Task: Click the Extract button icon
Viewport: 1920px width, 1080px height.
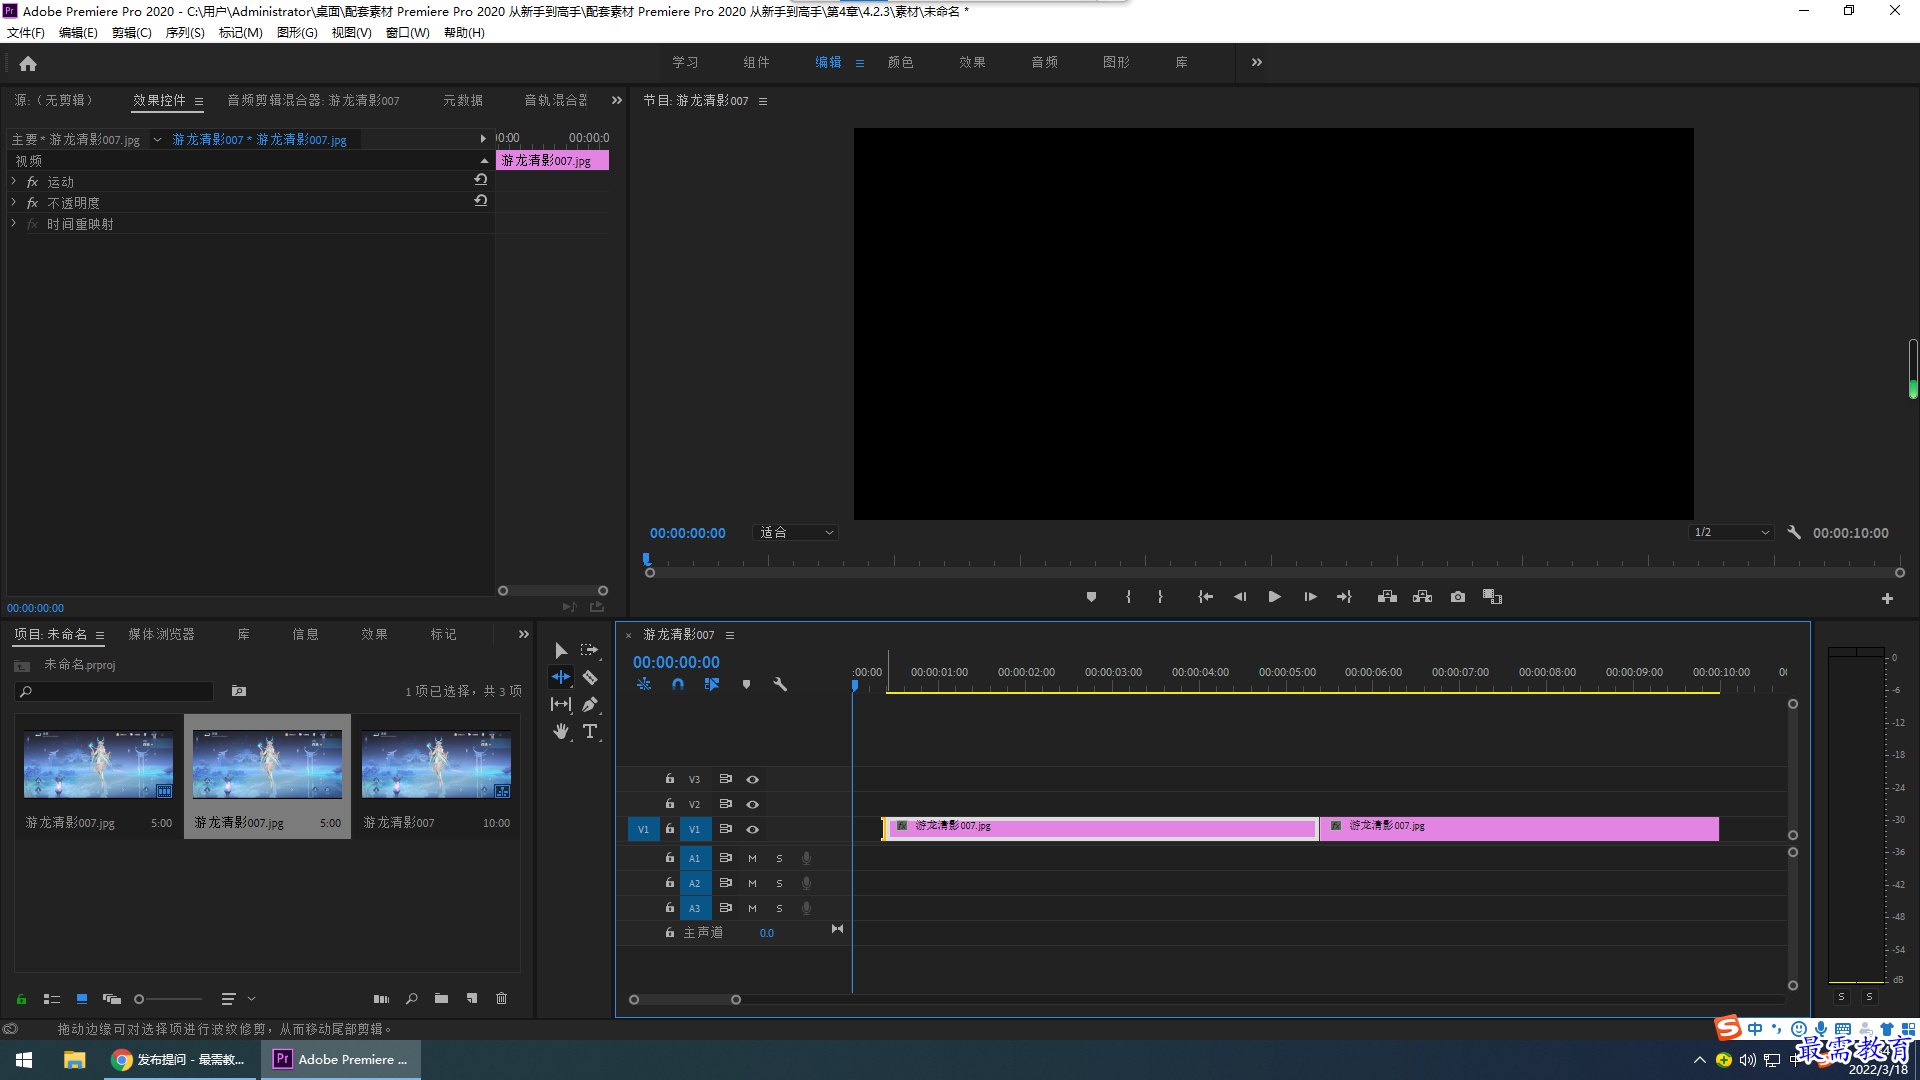Action: pyautogui.click(x=1422, y=597)
